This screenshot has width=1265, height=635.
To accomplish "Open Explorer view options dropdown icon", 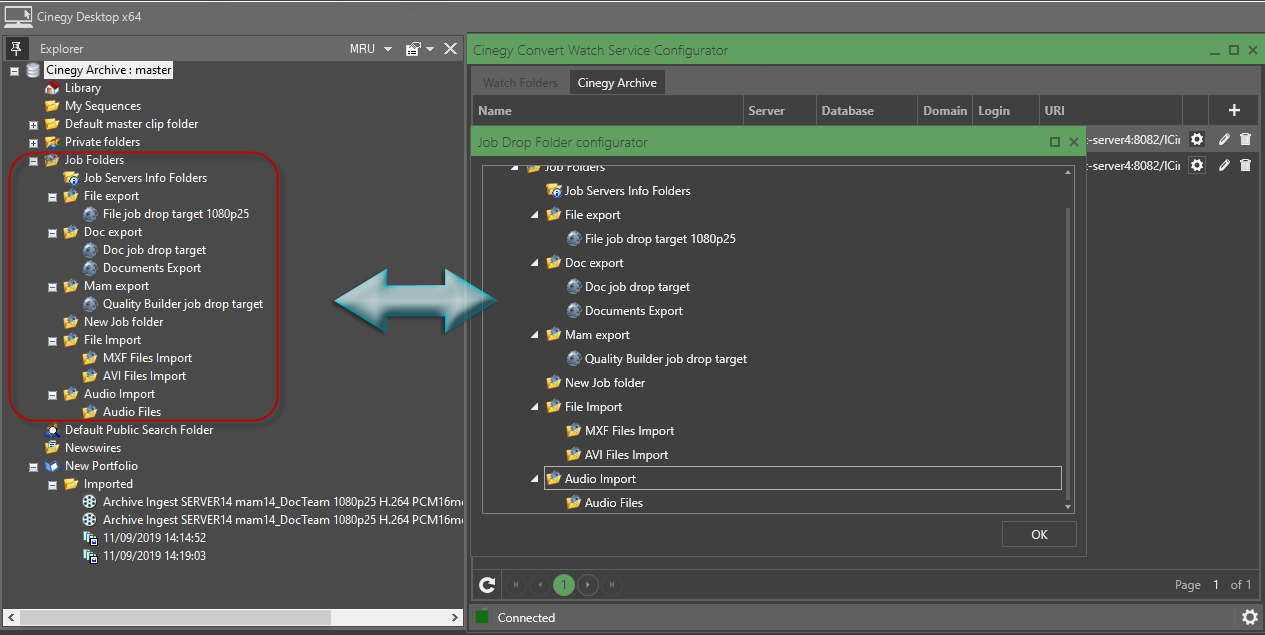I will (419, 49).
